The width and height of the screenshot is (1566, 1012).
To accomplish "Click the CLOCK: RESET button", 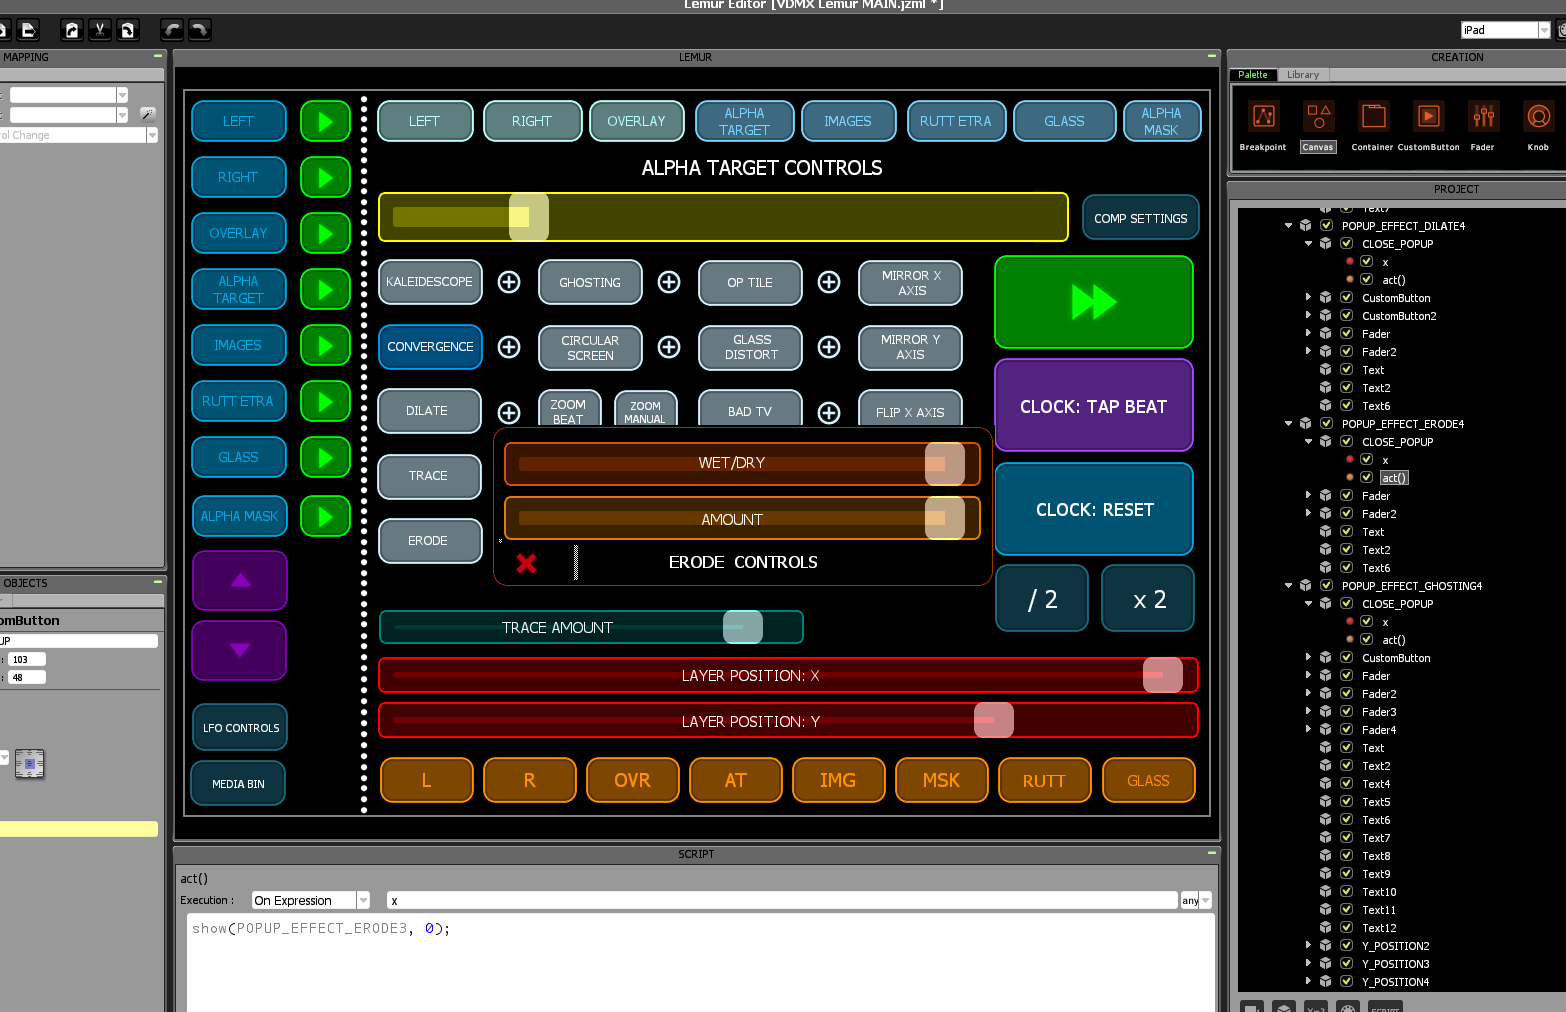I will 1094,509.
